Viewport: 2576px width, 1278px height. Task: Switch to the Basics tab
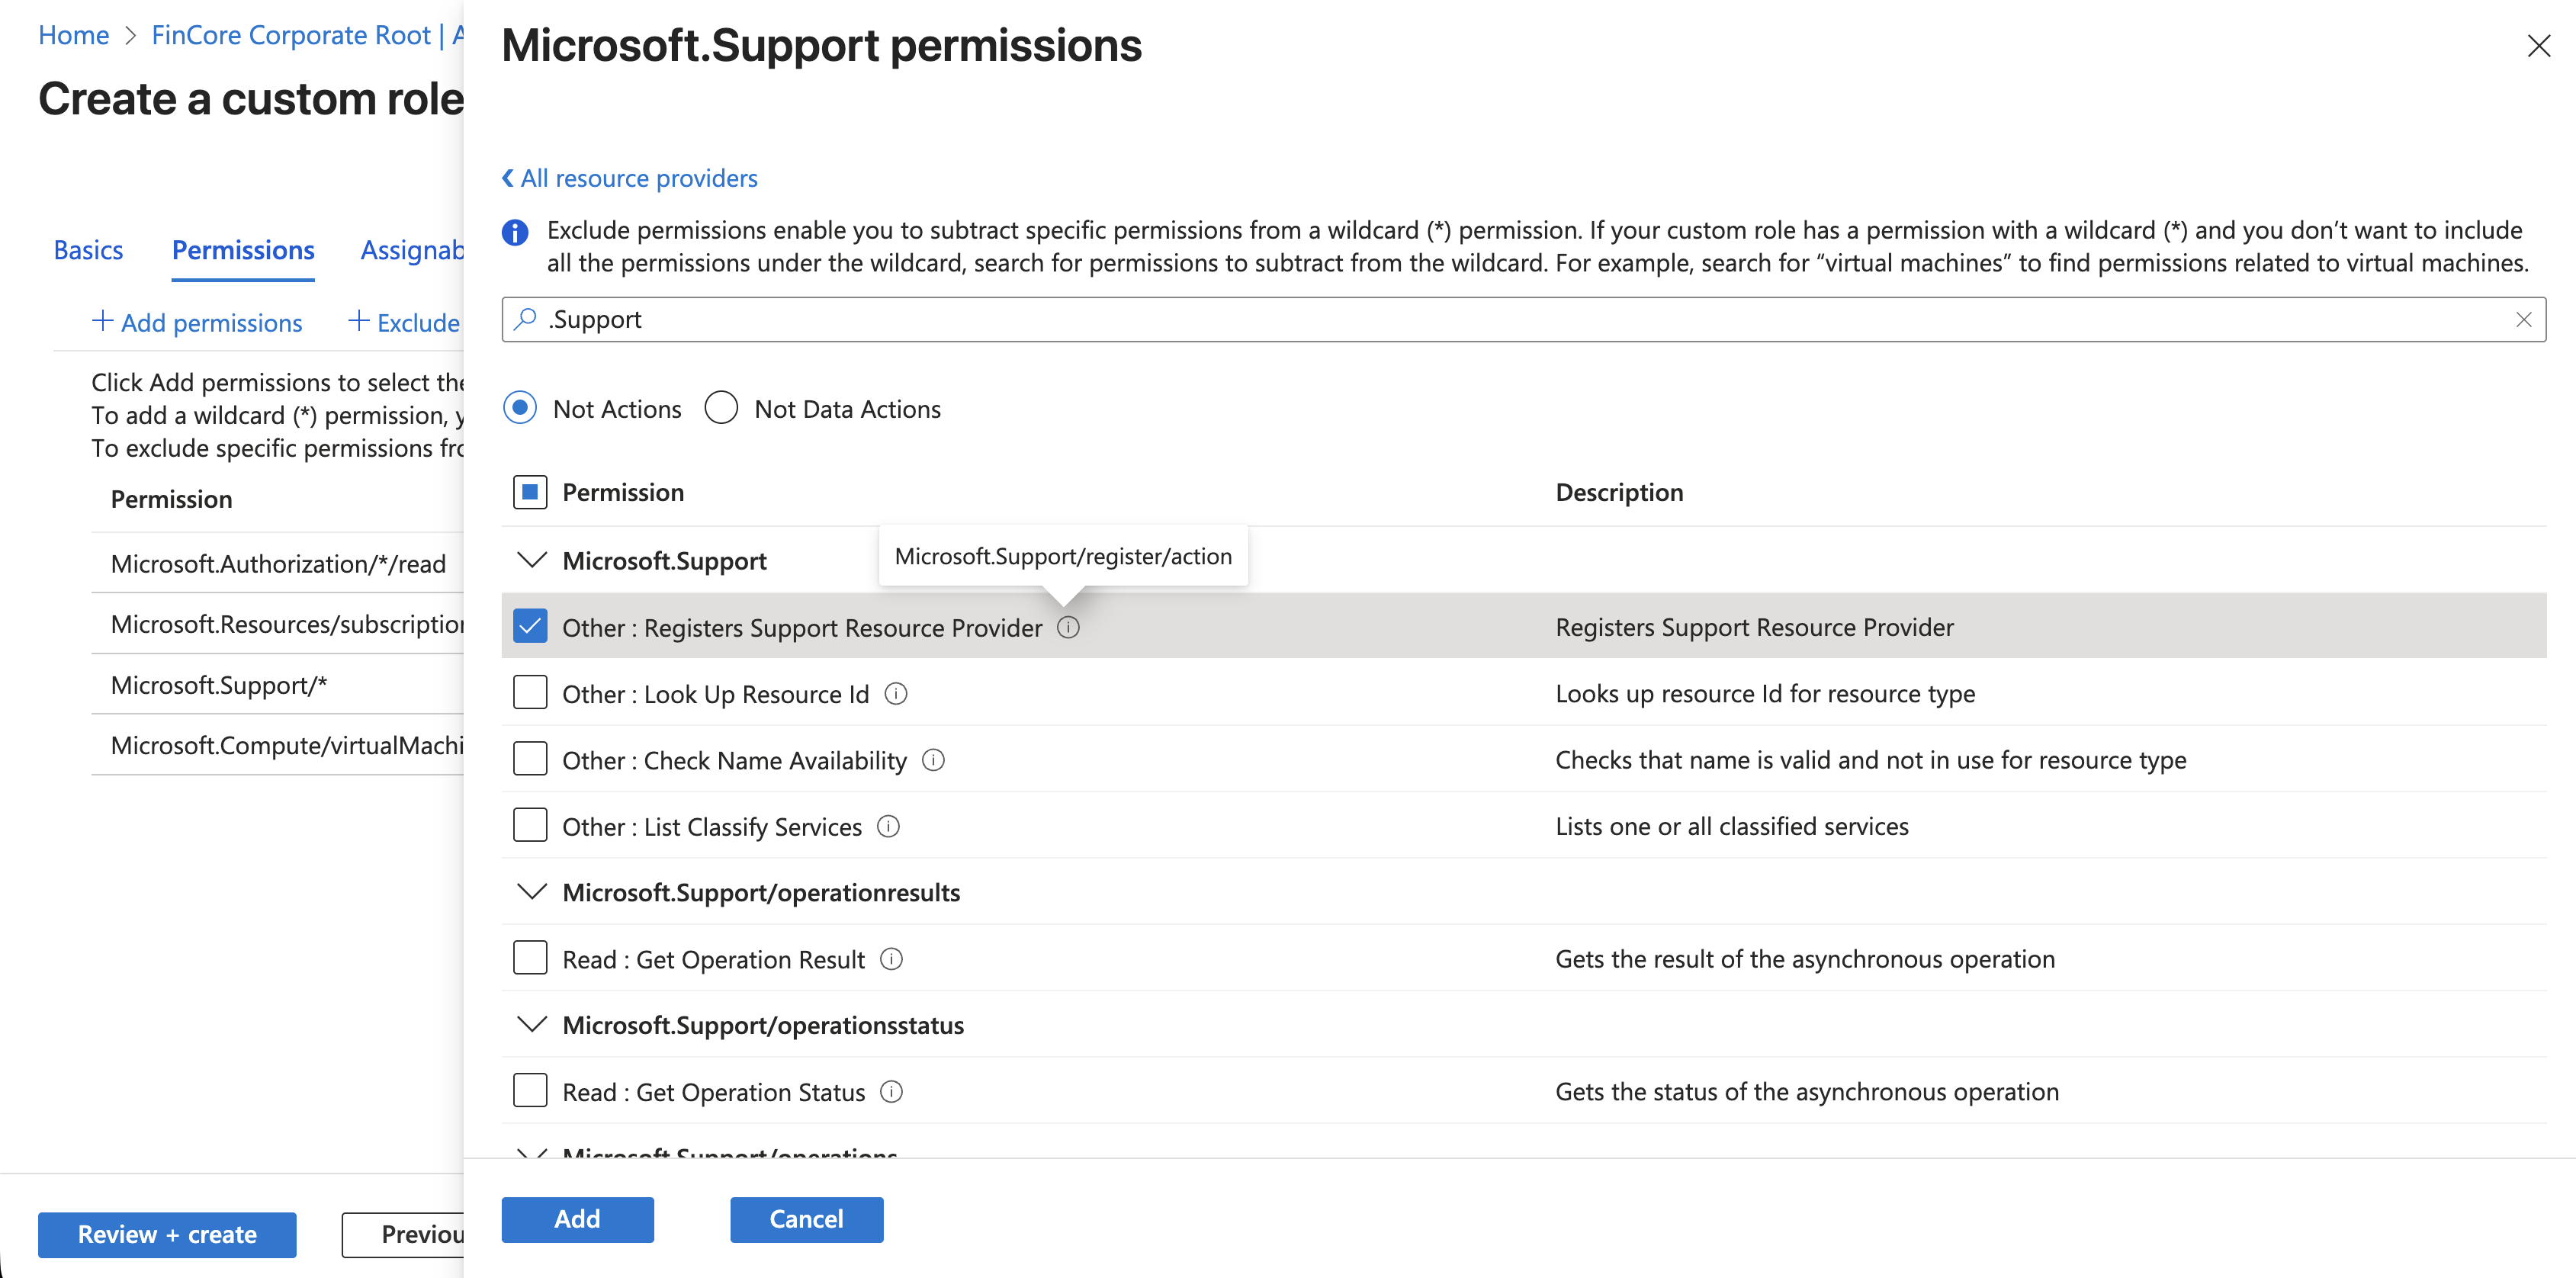pos(88,250)
